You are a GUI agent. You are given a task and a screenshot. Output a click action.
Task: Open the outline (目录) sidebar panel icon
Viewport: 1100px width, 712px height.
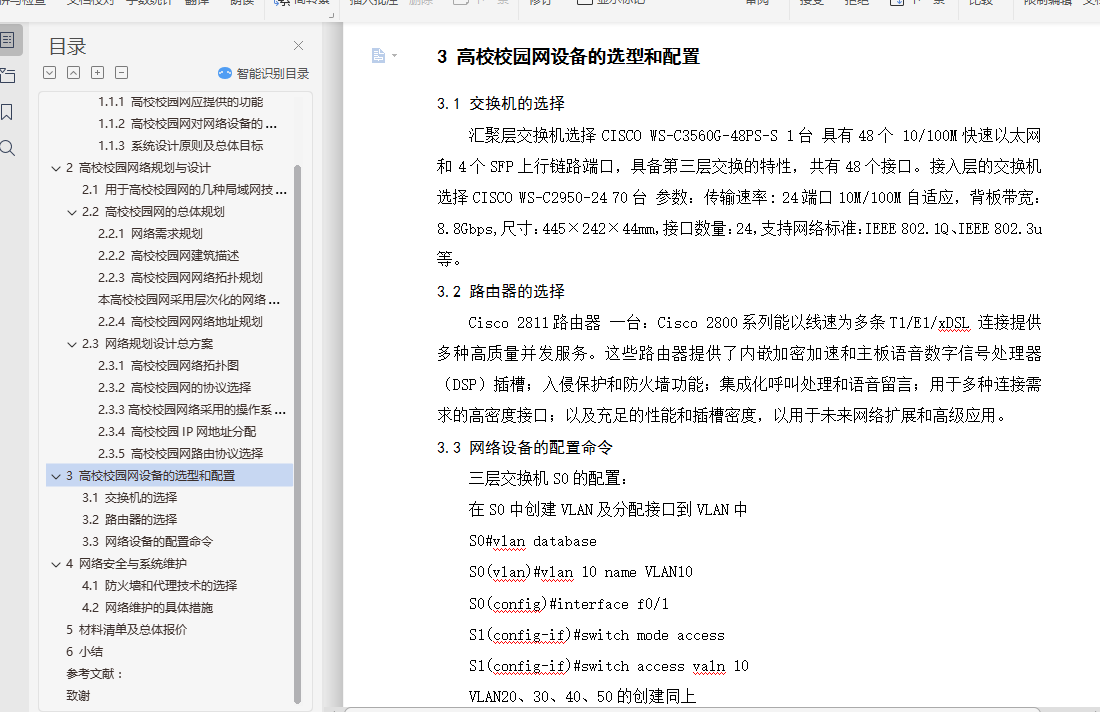(8, 40)
